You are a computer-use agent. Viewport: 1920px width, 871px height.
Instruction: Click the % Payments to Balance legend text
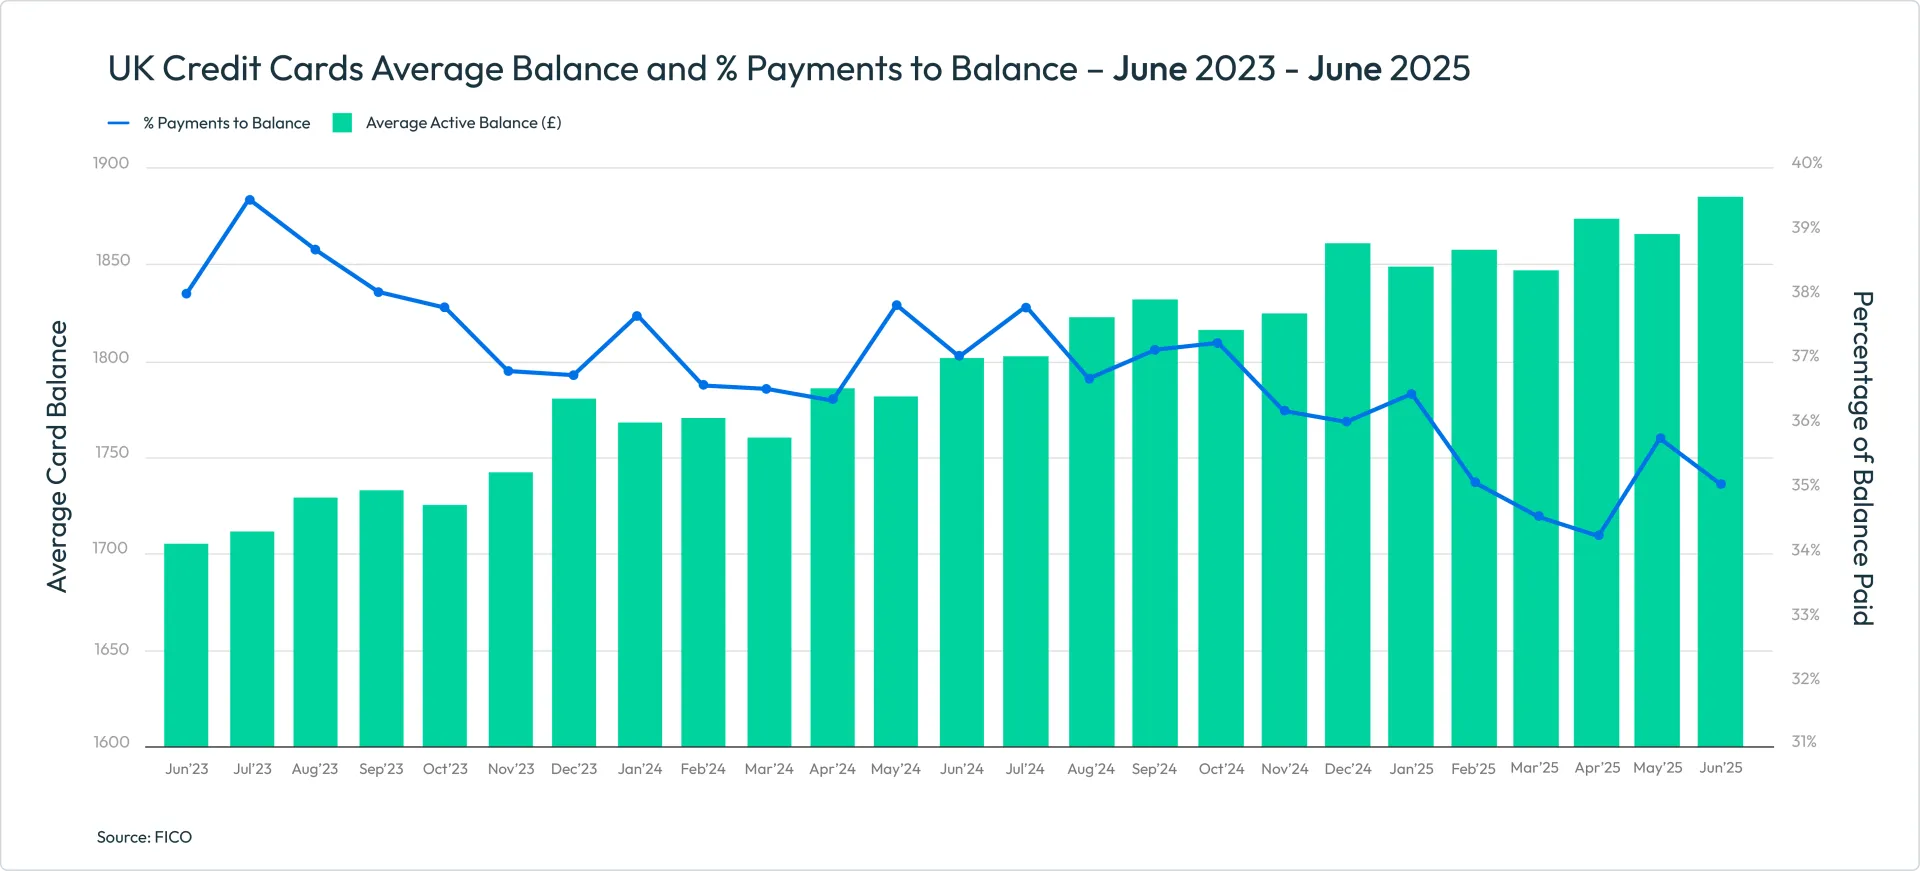226,123
